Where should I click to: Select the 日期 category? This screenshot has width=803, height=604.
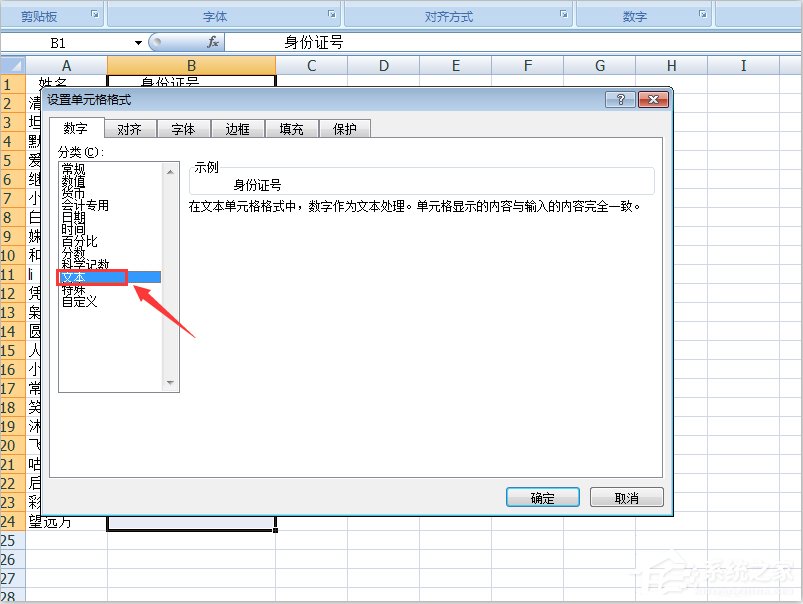(73, 217)
